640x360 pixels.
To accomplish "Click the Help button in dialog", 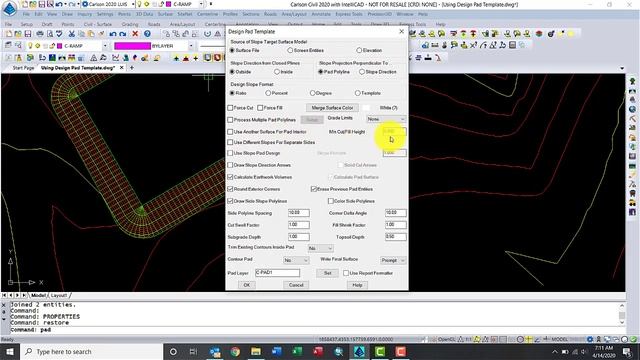I will (x=357, y=285).
